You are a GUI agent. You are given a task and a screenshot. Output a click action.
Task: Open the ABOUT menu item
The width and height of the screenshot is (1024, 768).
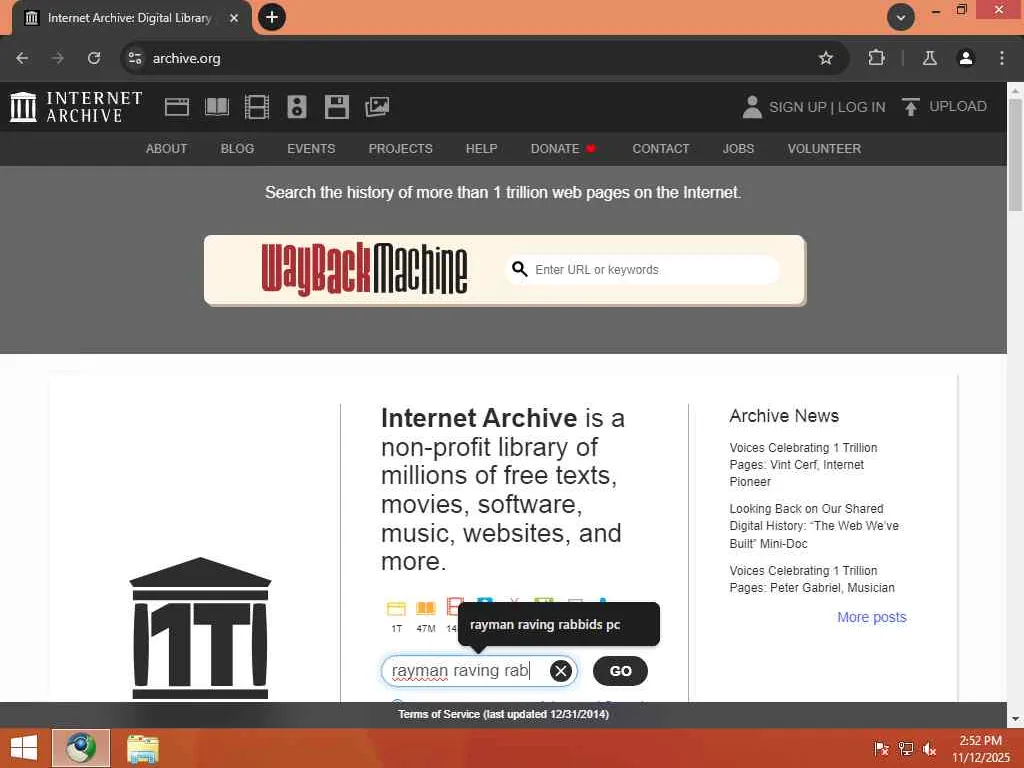point(167,149)
